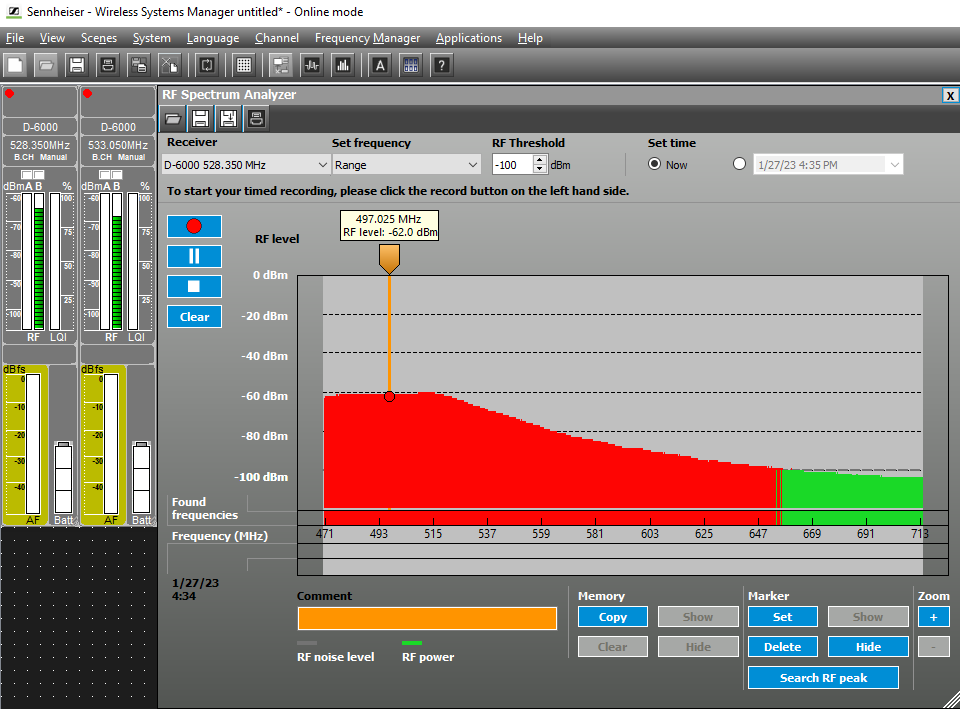Click the battery indicator of the first D-6000 channel
This screenshot has height=709, width=960.
pyautogui.click(x=63, y=478)
